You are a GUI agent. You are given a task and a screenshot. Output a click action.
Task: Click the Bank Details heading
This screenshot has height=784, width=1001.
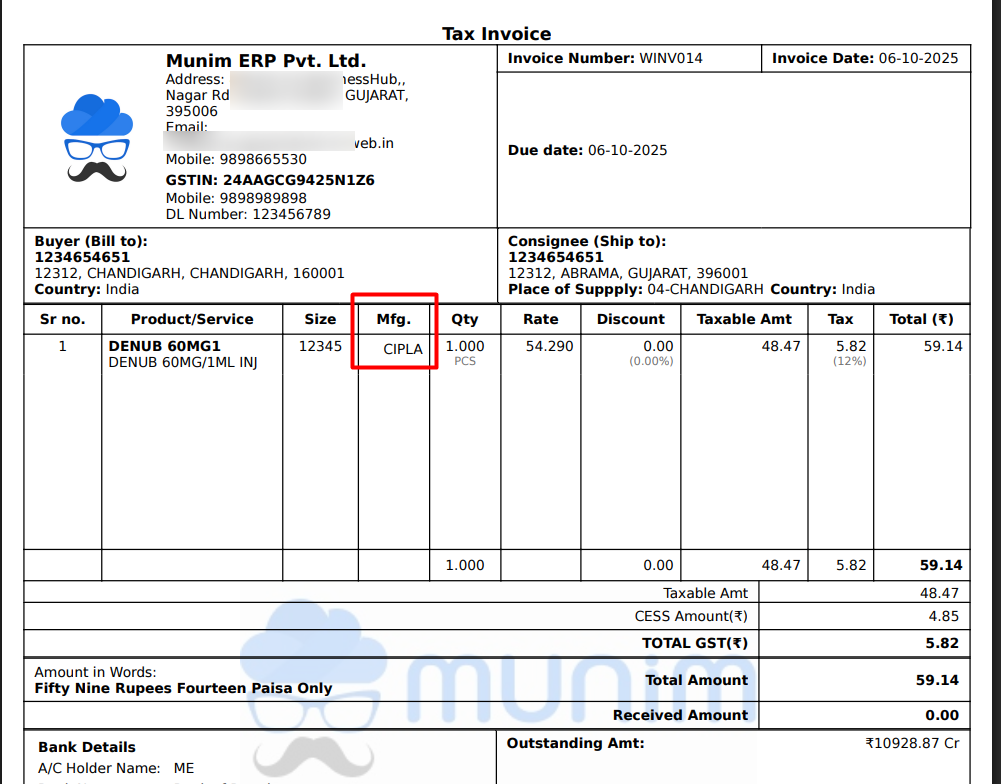pos(87,747)
